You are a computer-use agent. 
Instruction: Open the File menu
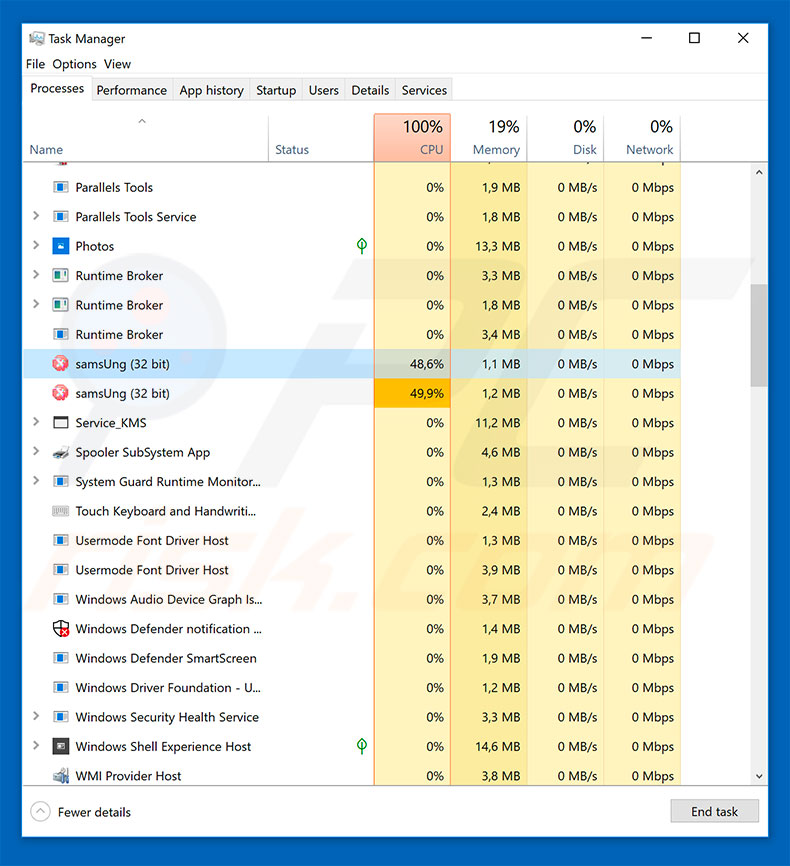click(x=35, y=64)
